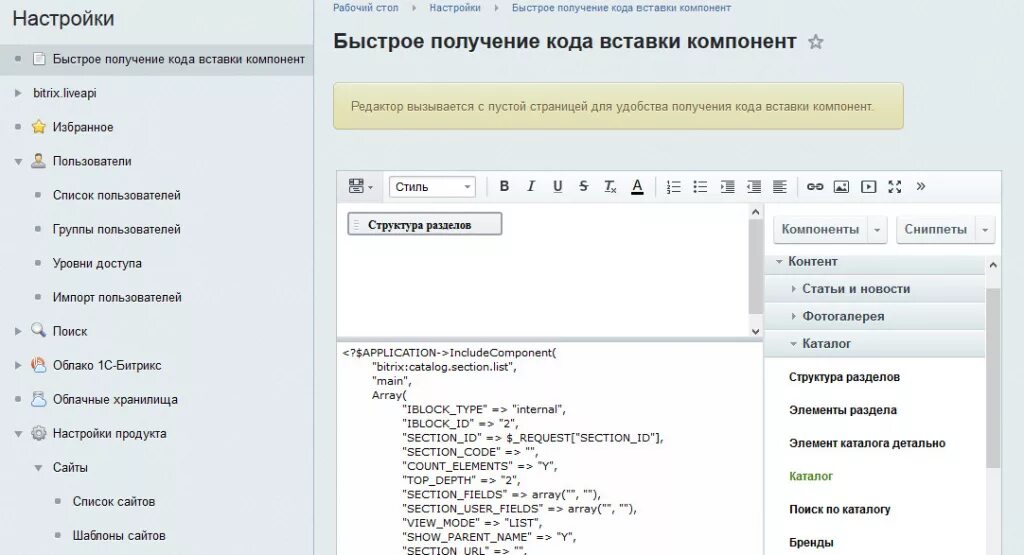Open Уровни доступа
Viewport: 1024px width, 555px height.
click(97, 263)
